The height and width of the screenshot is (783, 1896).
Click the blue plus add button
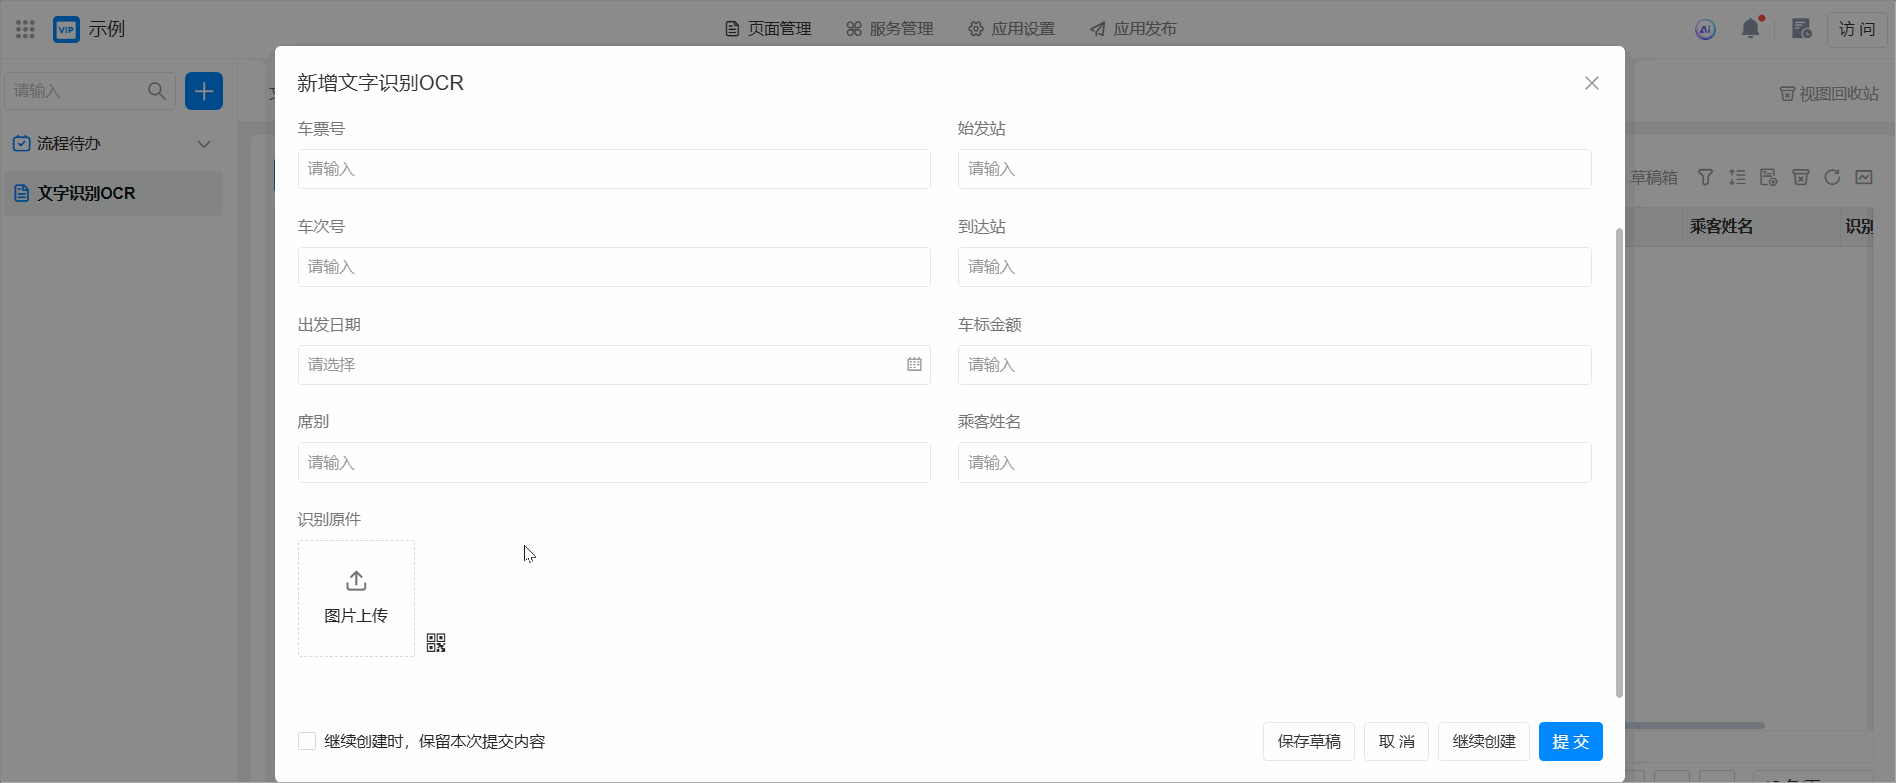tap(204, 91)
